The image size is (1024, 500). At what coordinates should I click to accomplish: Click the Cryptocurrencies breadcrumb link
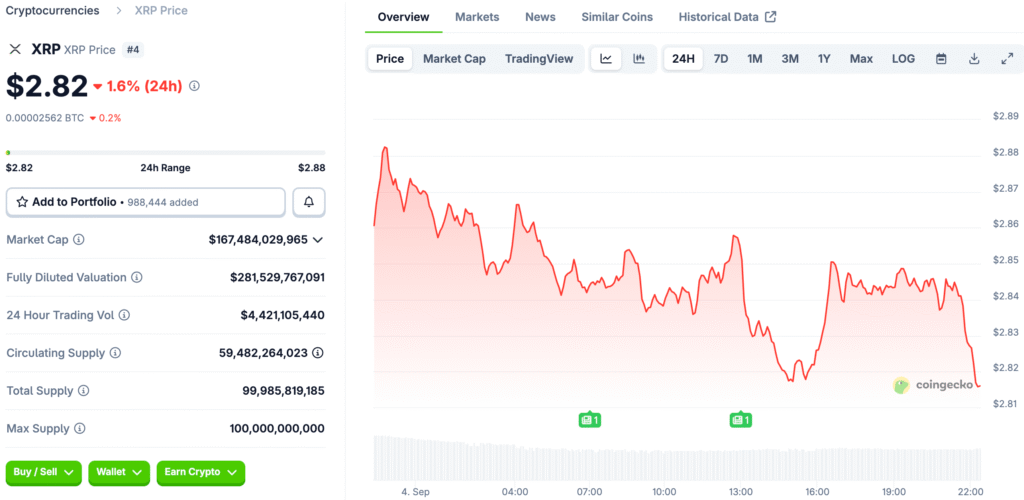[x=53, y=10]
